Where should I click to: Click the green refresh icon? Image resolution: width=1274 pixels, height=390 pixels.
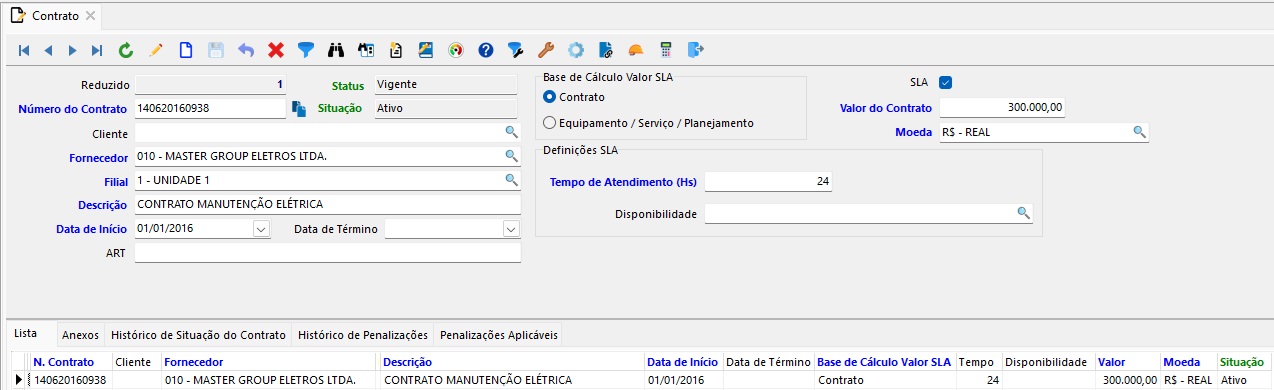[x=126, y=49]
